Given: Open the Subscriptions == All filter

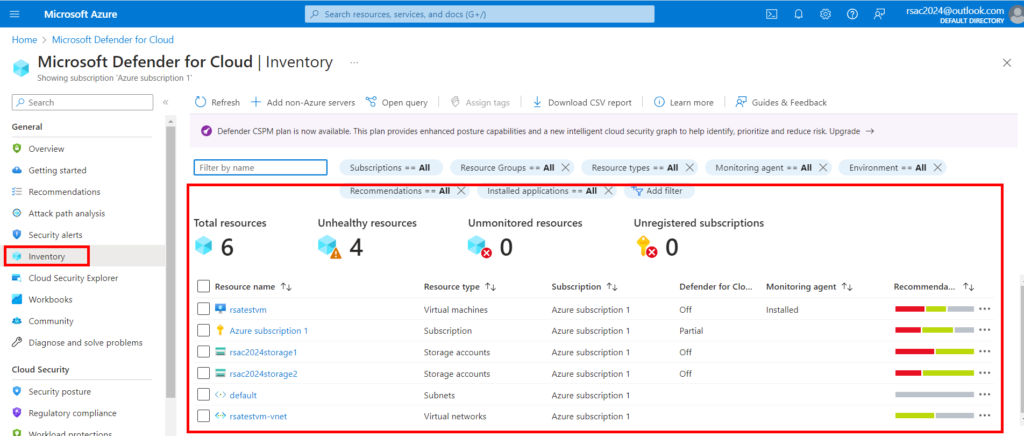Looking at the screenshot, I should [391, 168].
